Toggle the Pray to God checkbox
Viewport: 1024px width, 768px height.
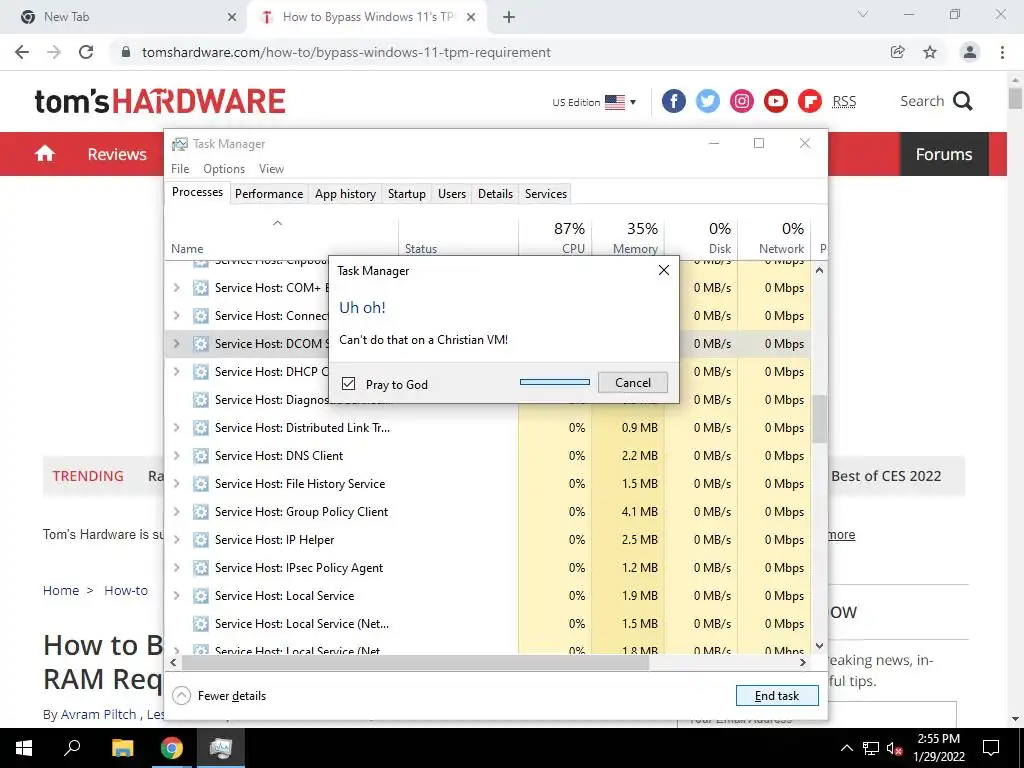point(349,383)
